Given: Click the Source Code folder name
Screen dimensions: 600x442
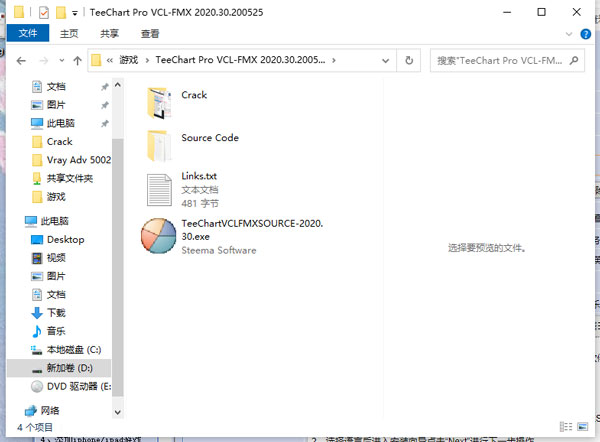Looking at the screenshot, I should [210, 138].
